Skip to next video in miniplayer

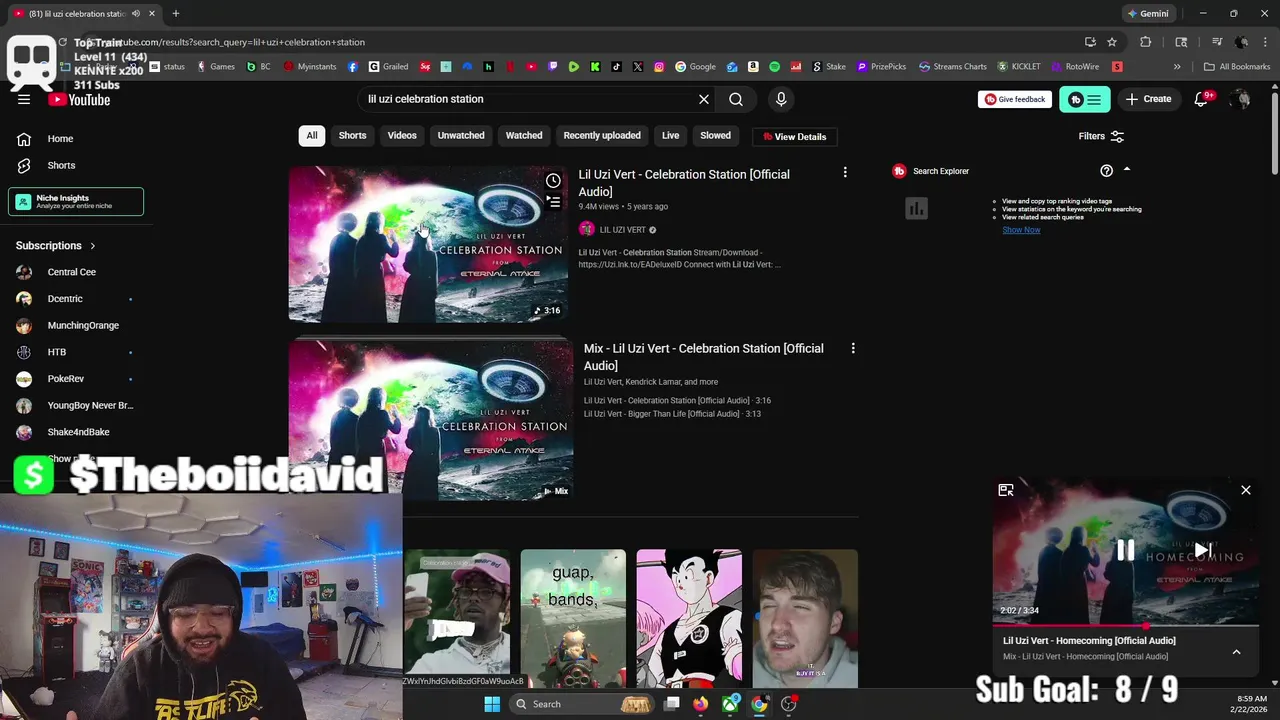(x=1203, y=550)
